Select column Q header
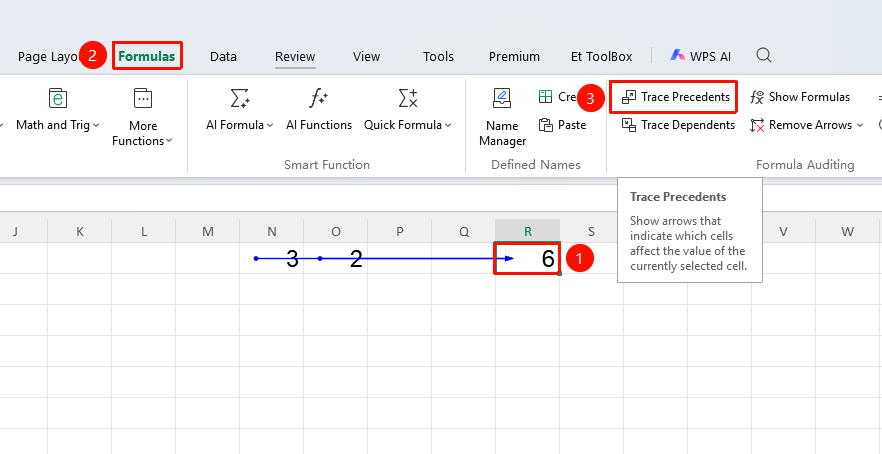882x454 pixels. (x=464, y=231)
